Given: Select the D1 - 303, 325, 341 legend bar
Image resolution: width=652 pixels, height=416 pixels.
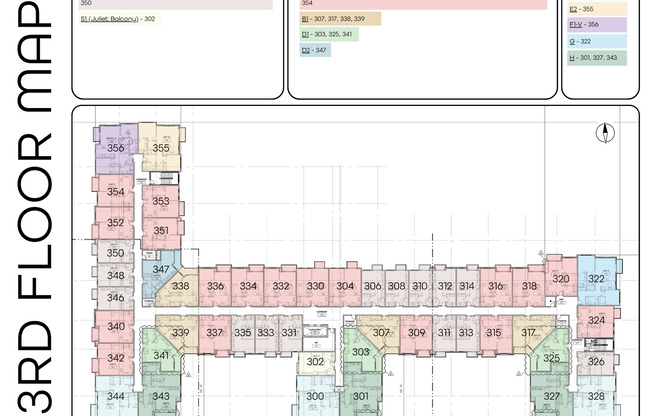Looking at the screenshot, I should pos(329,34).
